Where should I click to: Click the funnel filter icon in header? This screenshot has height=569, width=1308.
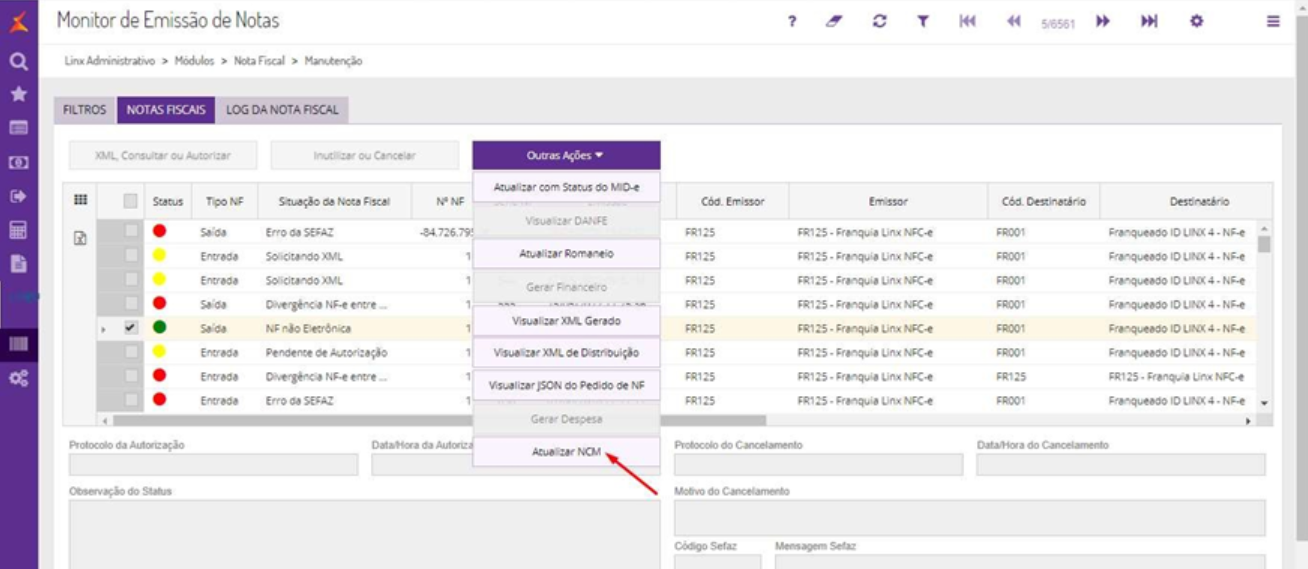[924, 21]
